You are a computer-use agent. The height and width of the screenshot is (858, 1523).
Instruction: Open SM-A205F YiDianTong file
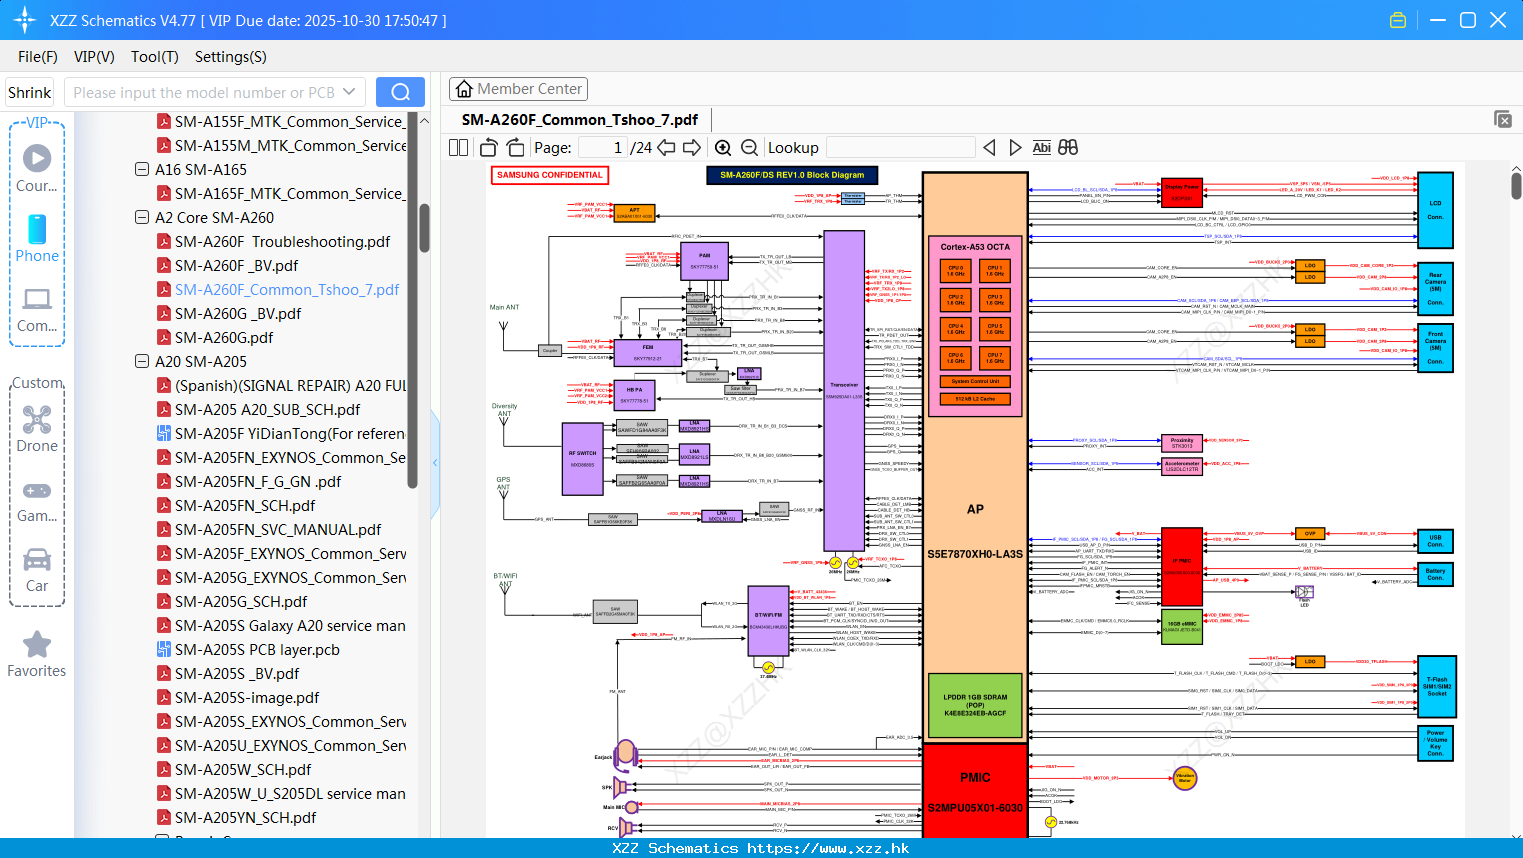coord(281,434)
